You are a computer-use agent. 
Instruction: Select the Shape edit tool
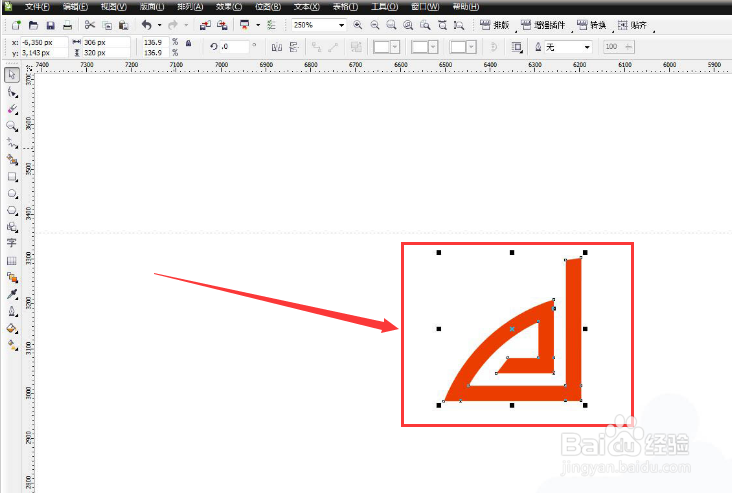pos(12,92)
